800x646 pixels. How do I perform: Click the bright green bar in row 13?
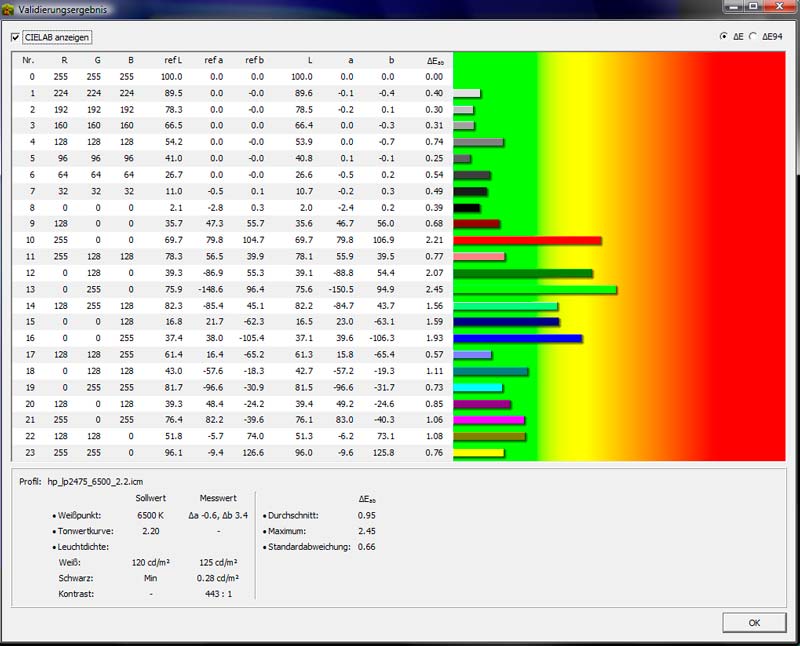pyautogui.click(x=535, y=290)
